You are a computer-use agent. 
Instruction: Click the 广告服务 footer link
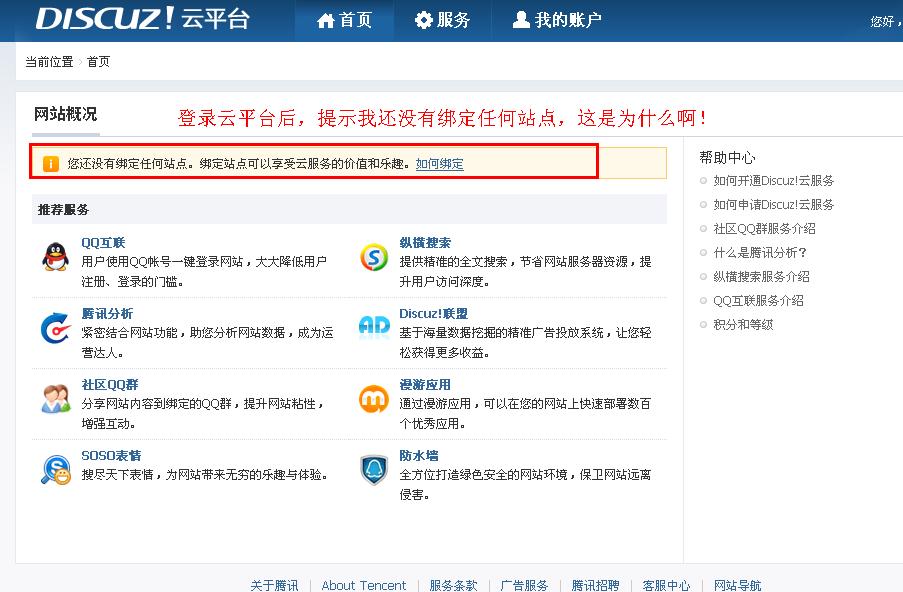(x=524, y=585)
